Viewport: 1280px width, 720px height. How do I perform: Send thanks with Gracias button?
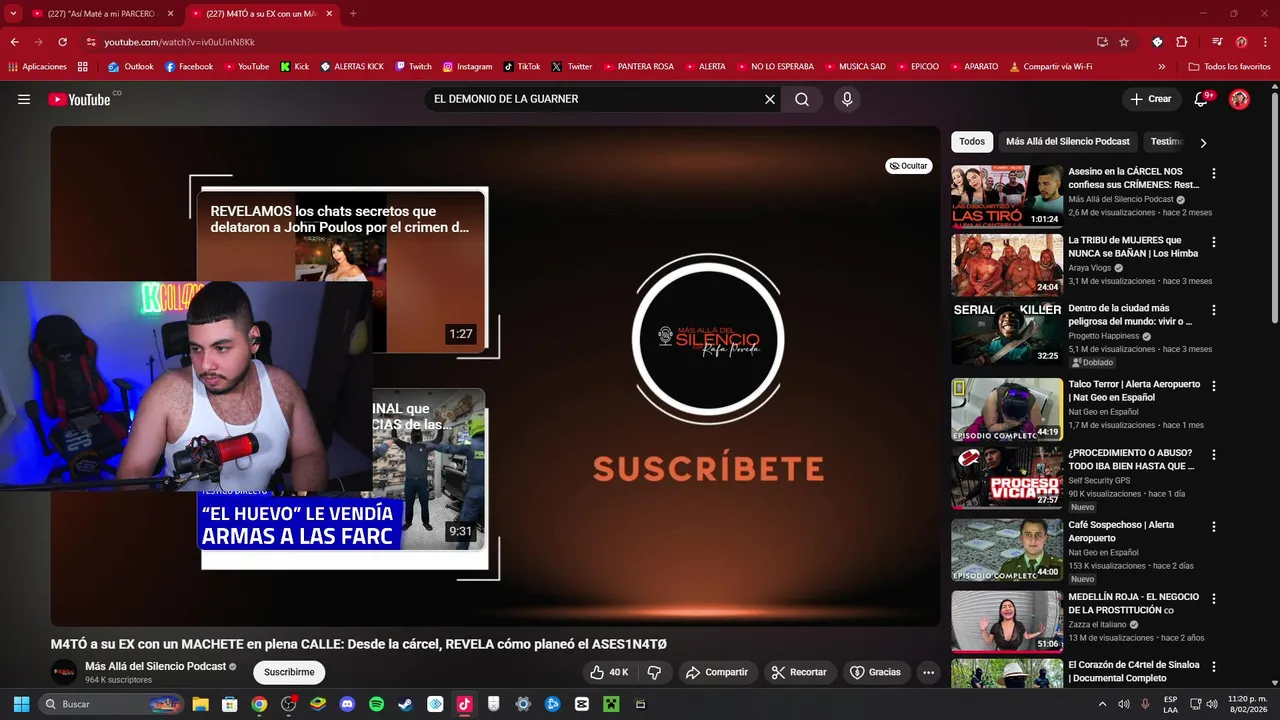[876, 672]
